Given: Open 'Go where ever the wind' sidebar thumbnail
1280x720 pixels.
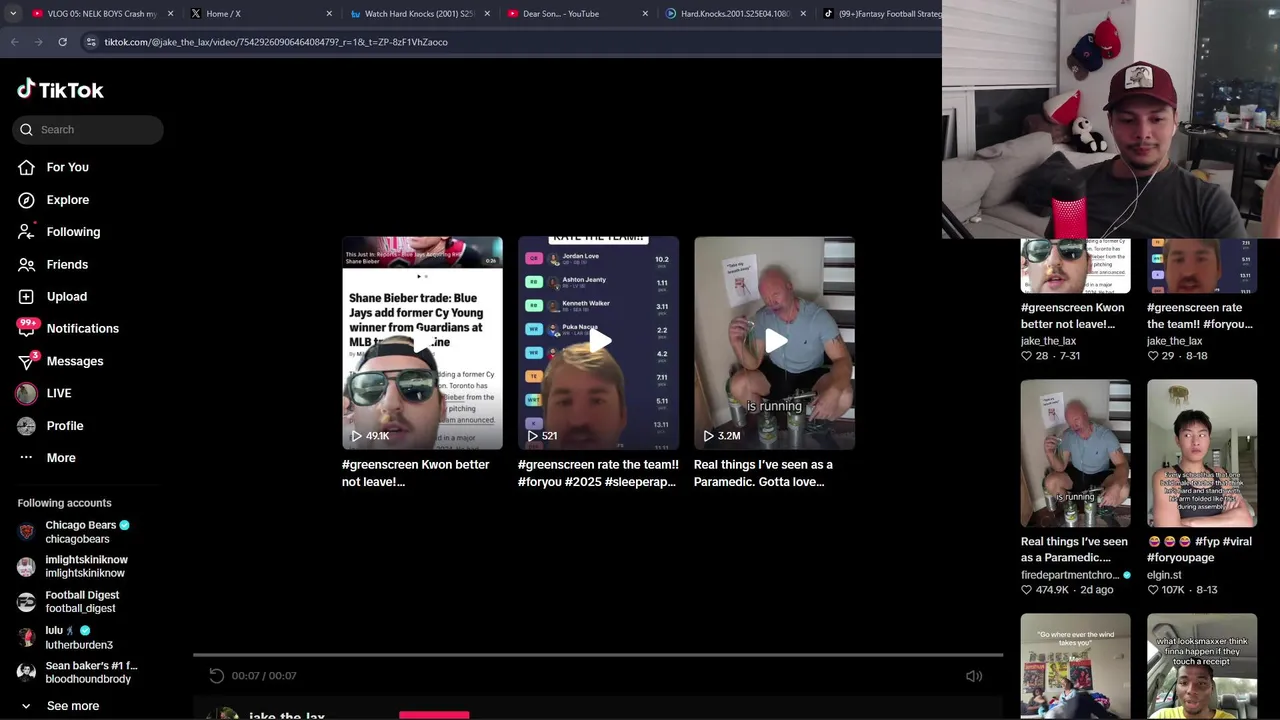Looking at the screenshot, I should (x=1075, y=666).
